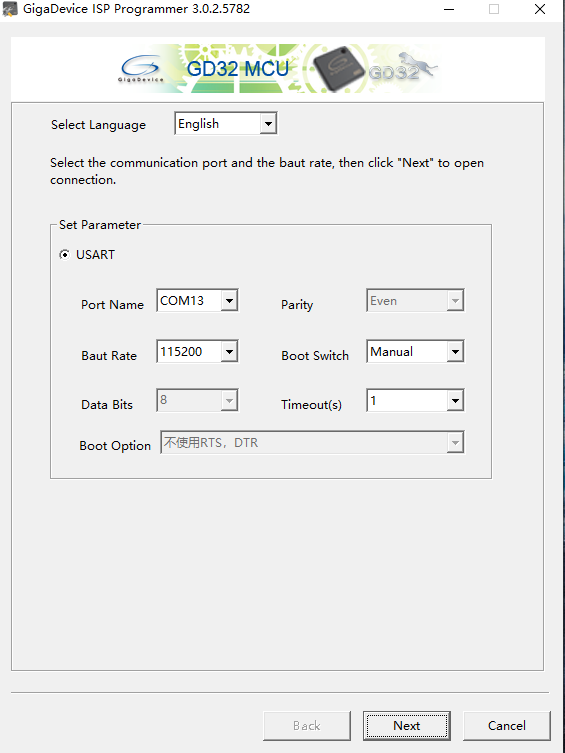
Task: Expand the Port Name COM13 dropdown
Action: click(229, 301)
